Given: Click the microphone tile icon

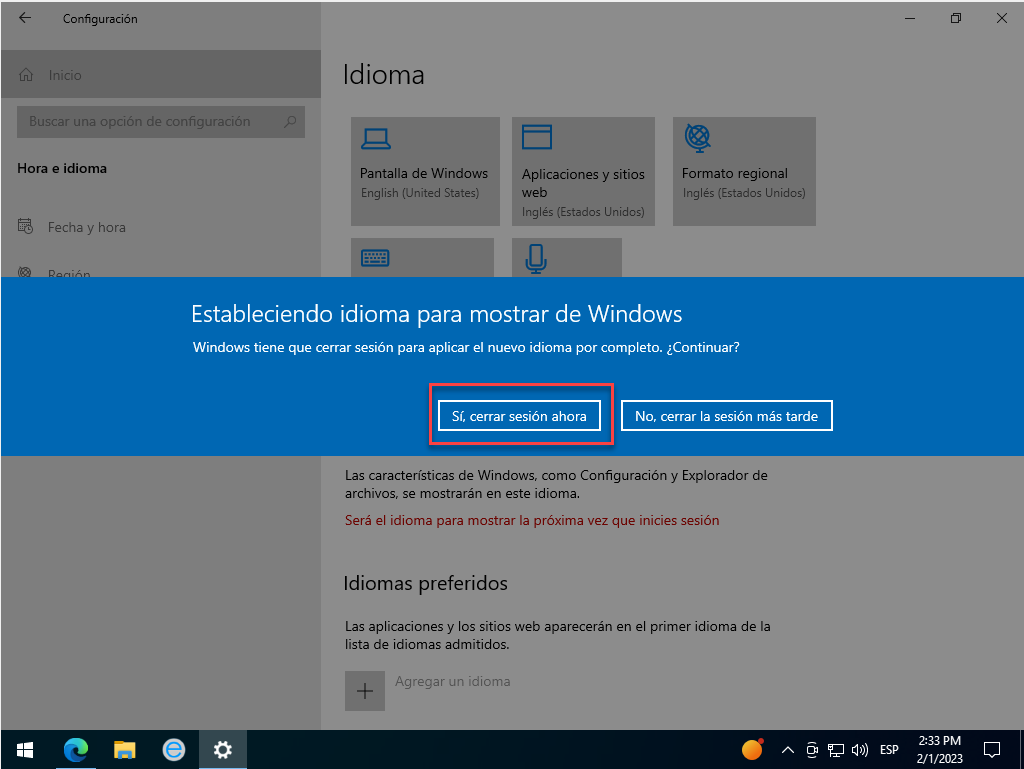Looking at the screenshot, I should point(536,259).
